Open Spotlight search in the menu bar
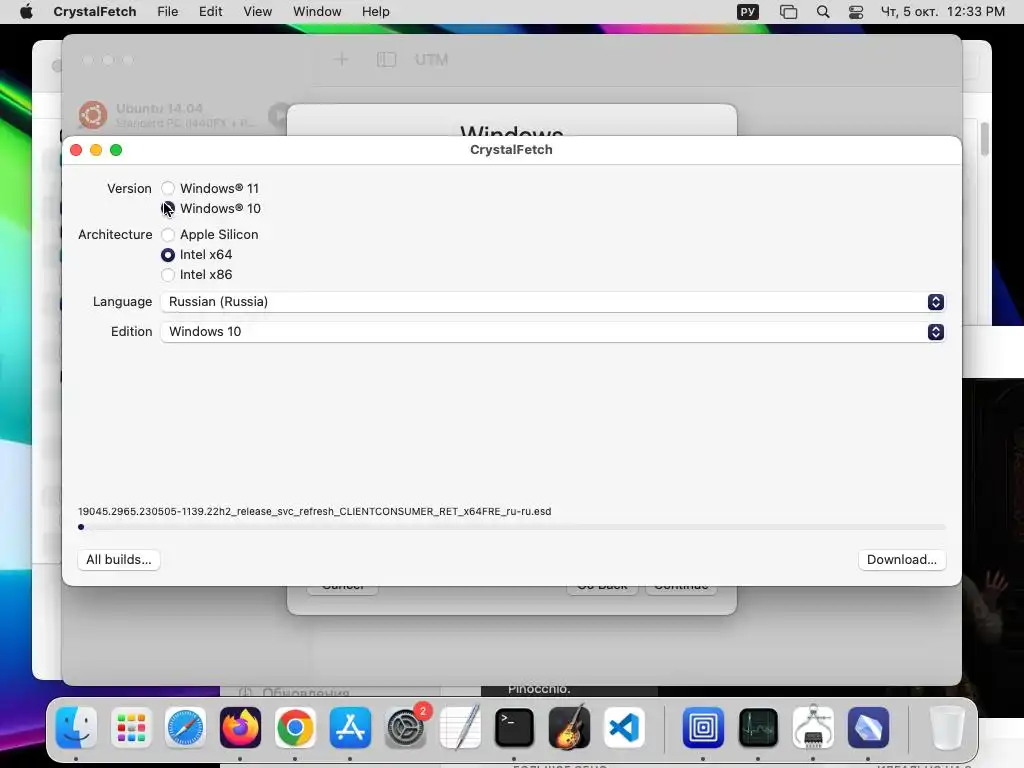The image size is (1024, 768). tap(823, 12)
